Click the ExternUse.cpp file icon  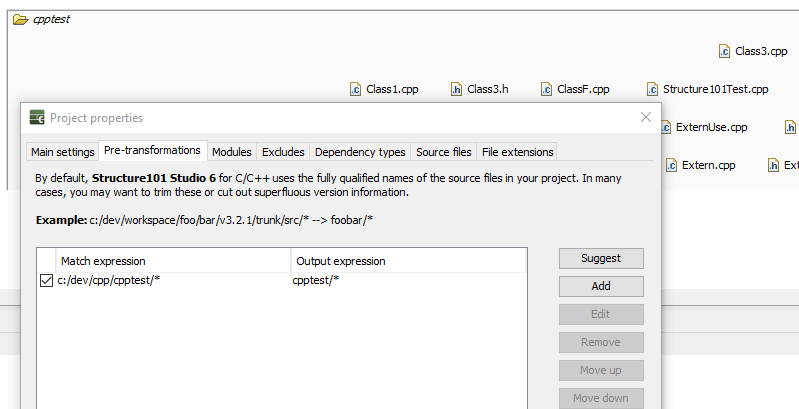tap(665, 127)
